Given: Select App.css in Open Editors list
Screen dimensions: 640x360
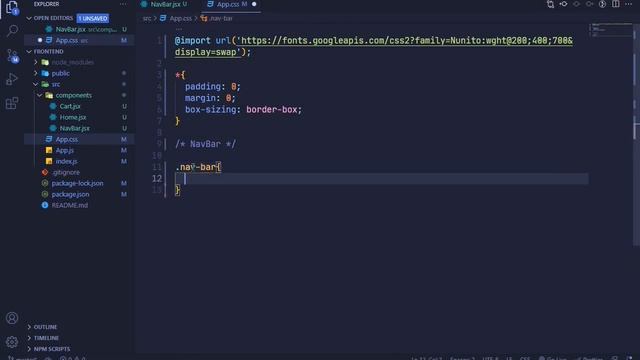Looking at the screenshot, I should point(78,40).
